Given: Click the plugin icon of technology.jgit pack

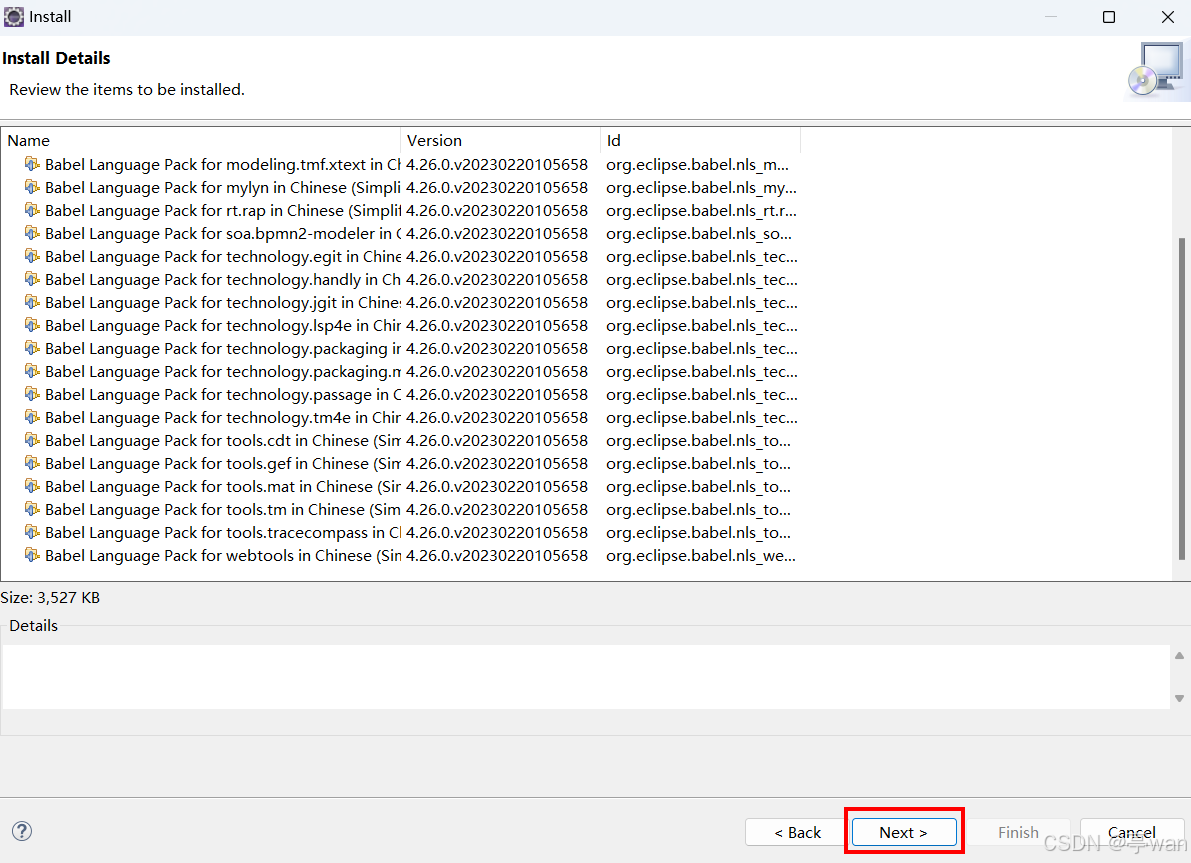Looking at the screenshot, I should click(32, 302).
